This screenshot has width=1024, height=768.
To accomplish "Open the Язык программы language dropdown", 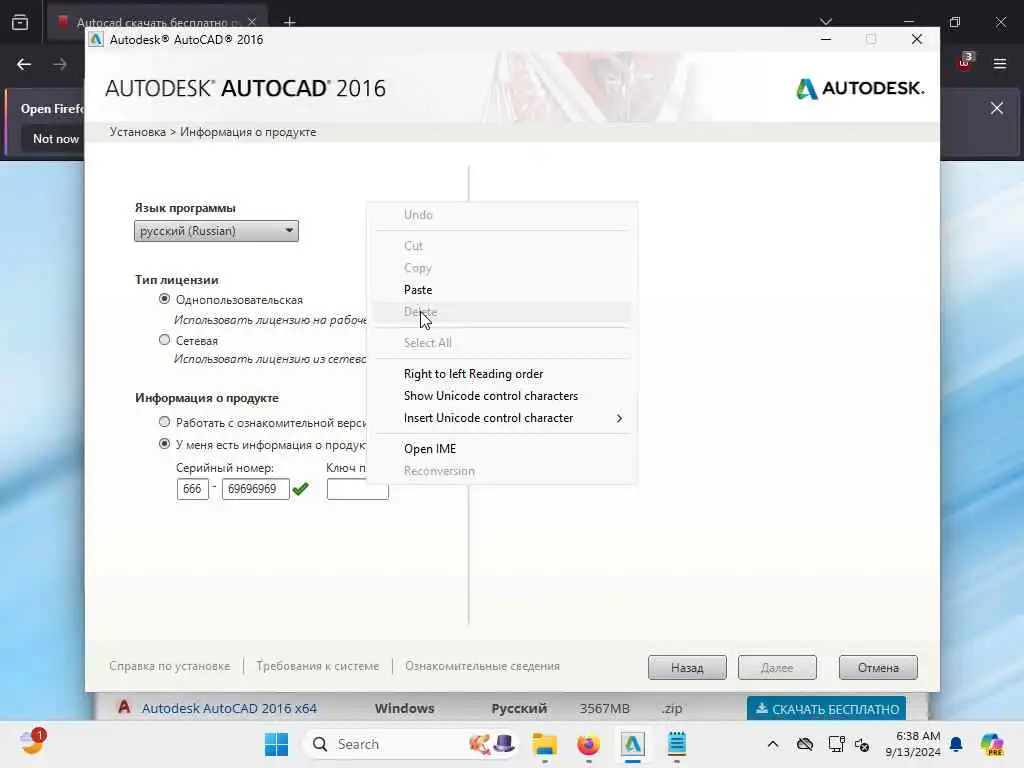I will click(216, 231).
